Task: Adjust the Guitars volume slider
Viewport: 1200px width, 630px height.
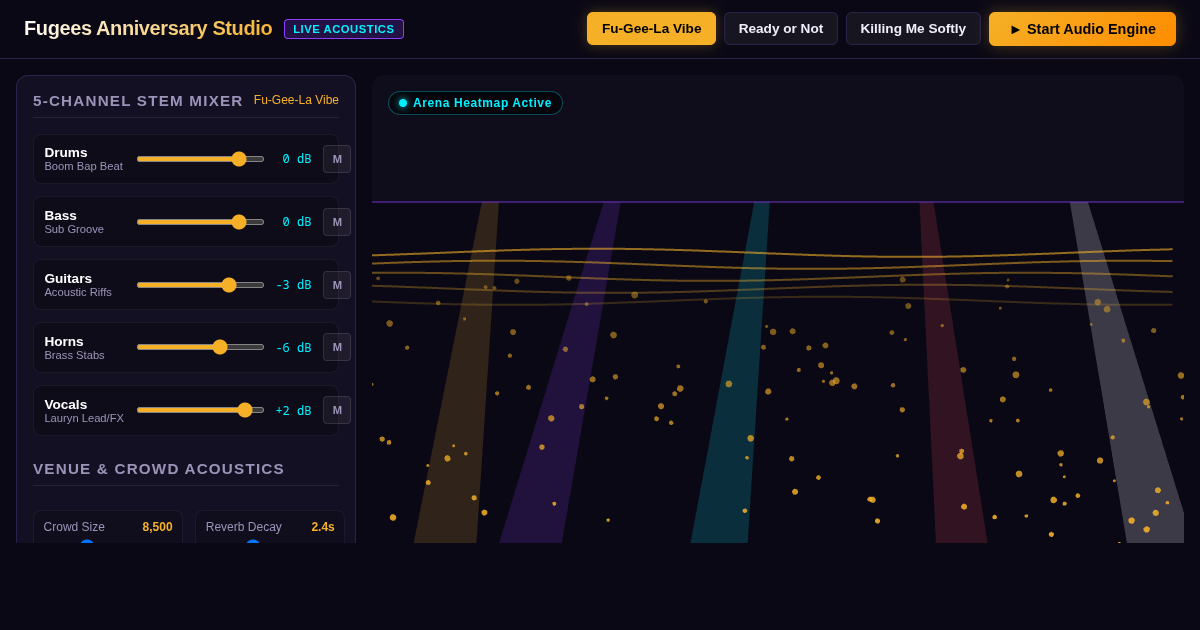Action: 200,285
